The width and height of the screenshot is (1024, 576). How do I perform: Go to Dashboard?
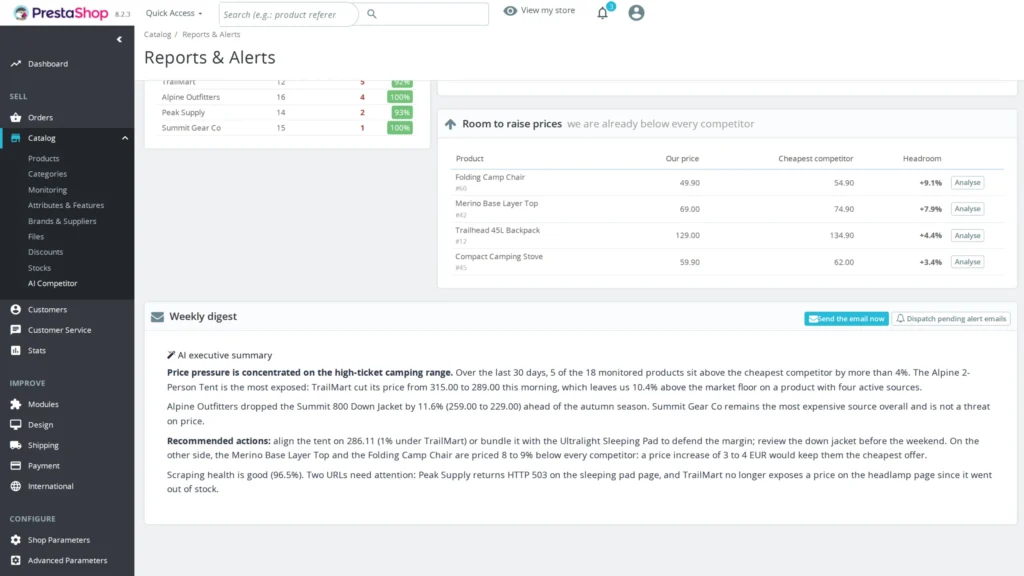(x=48, y=64)
